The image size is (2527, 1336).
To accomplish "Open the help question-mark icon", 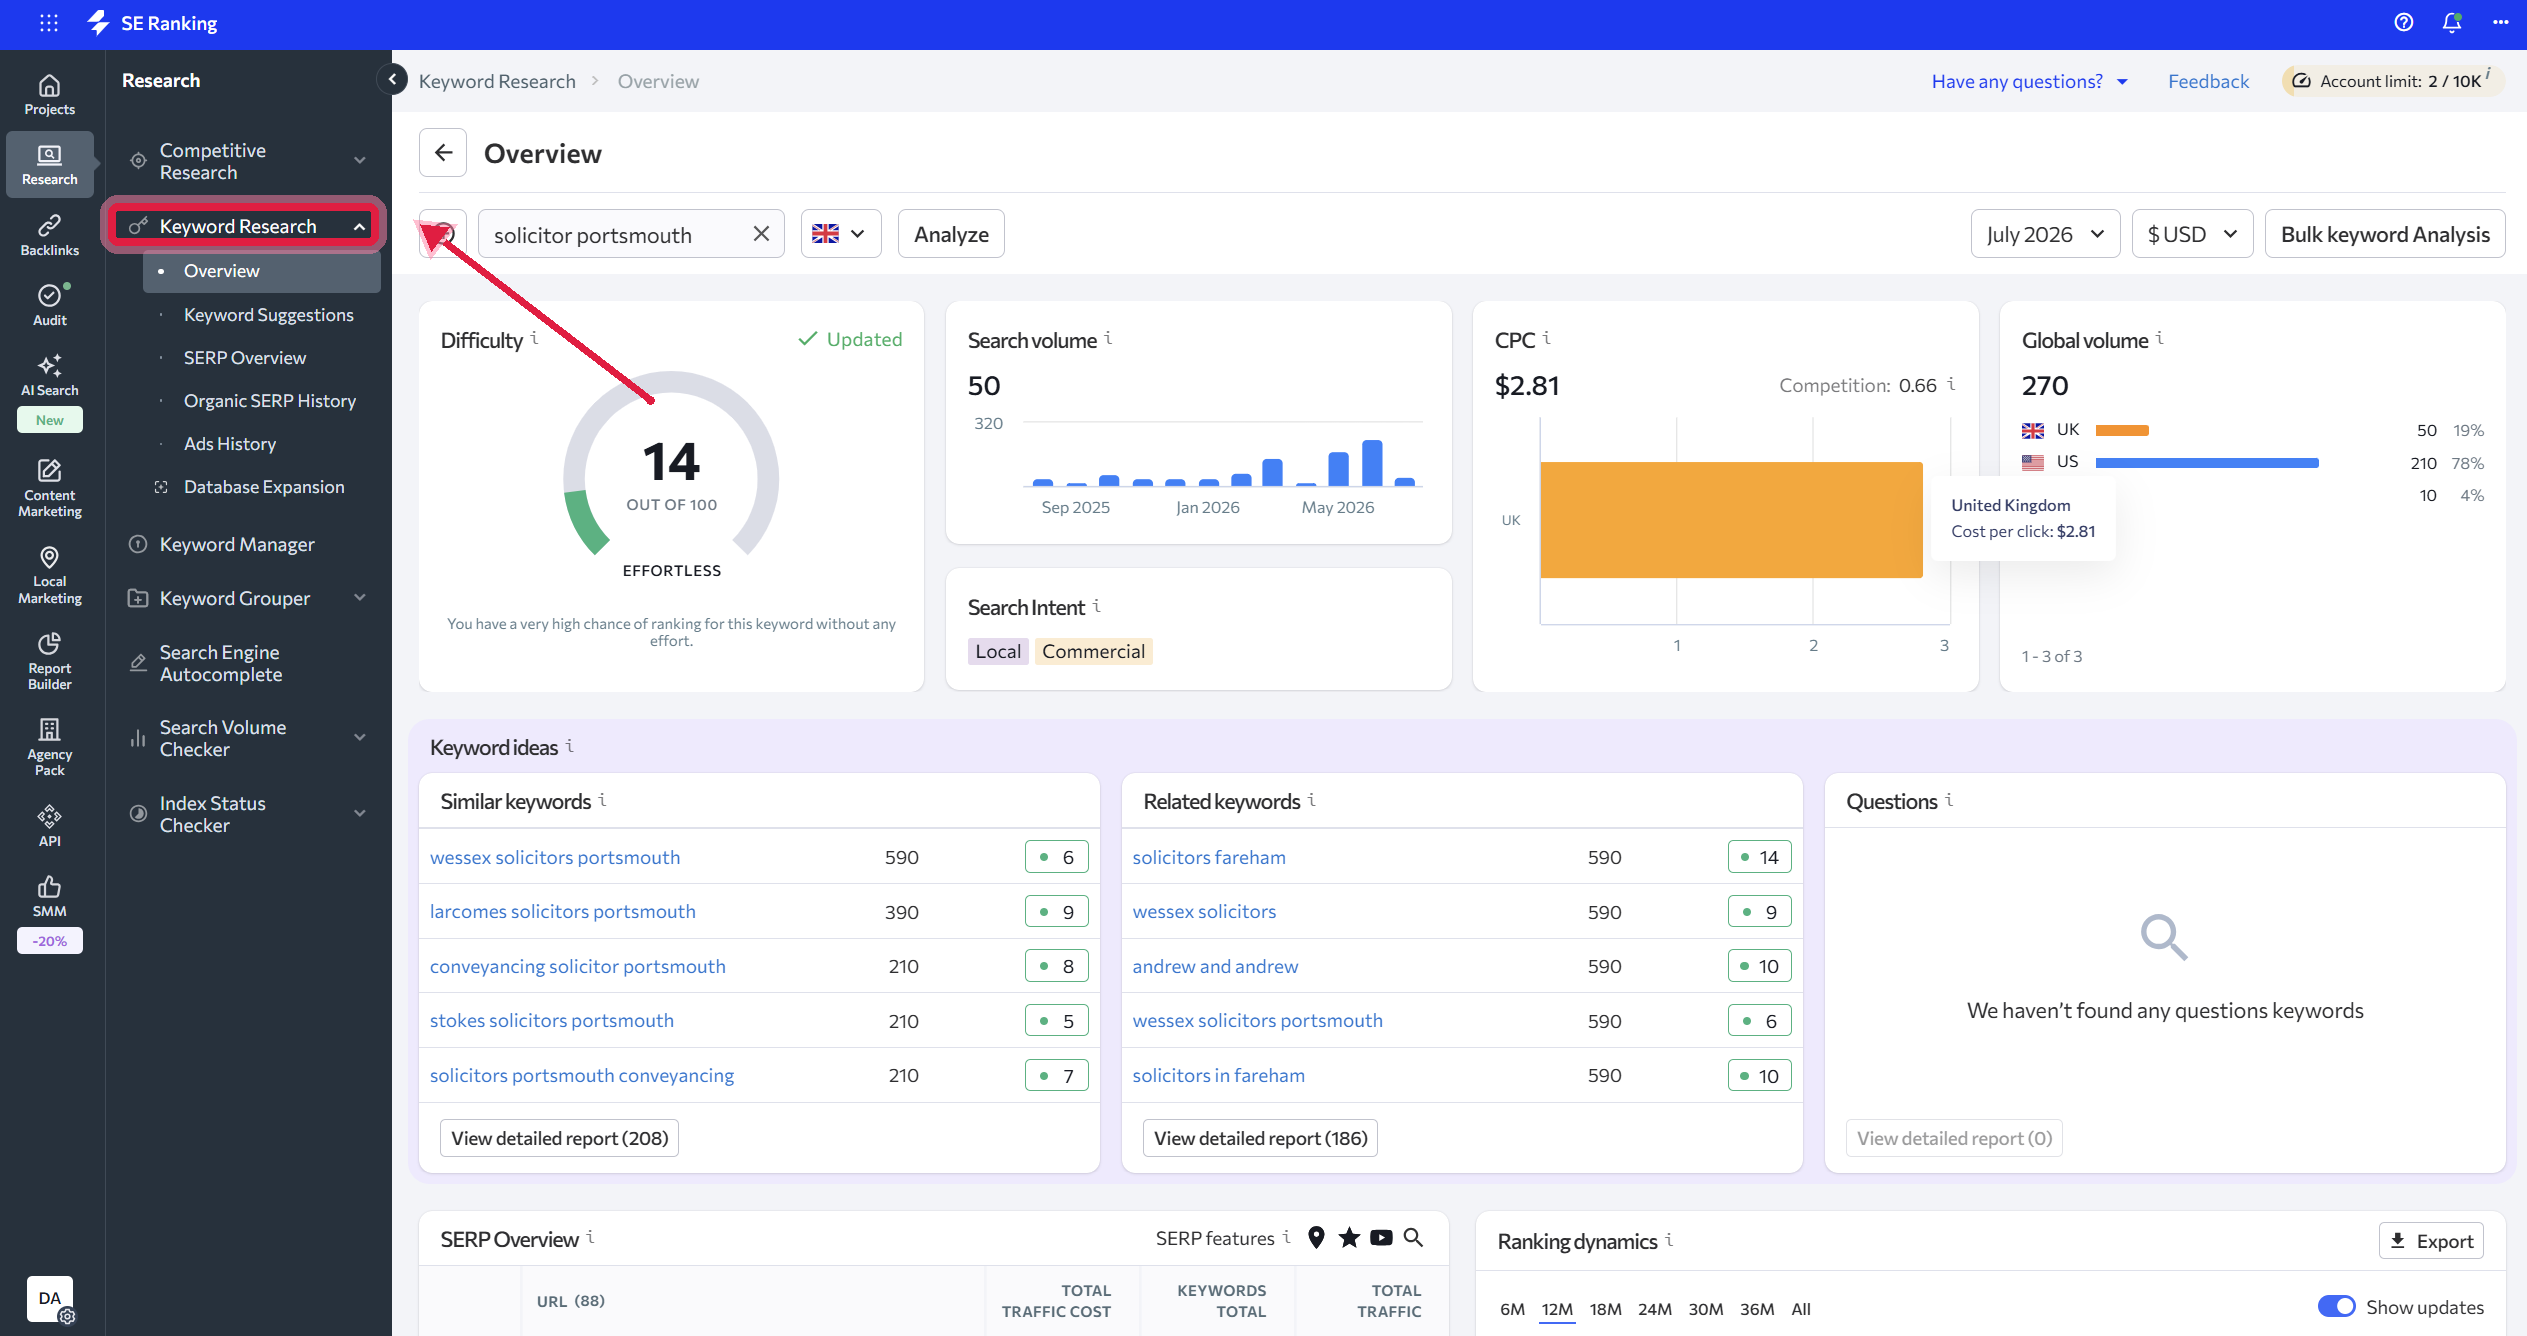I will pos(2404,23).
